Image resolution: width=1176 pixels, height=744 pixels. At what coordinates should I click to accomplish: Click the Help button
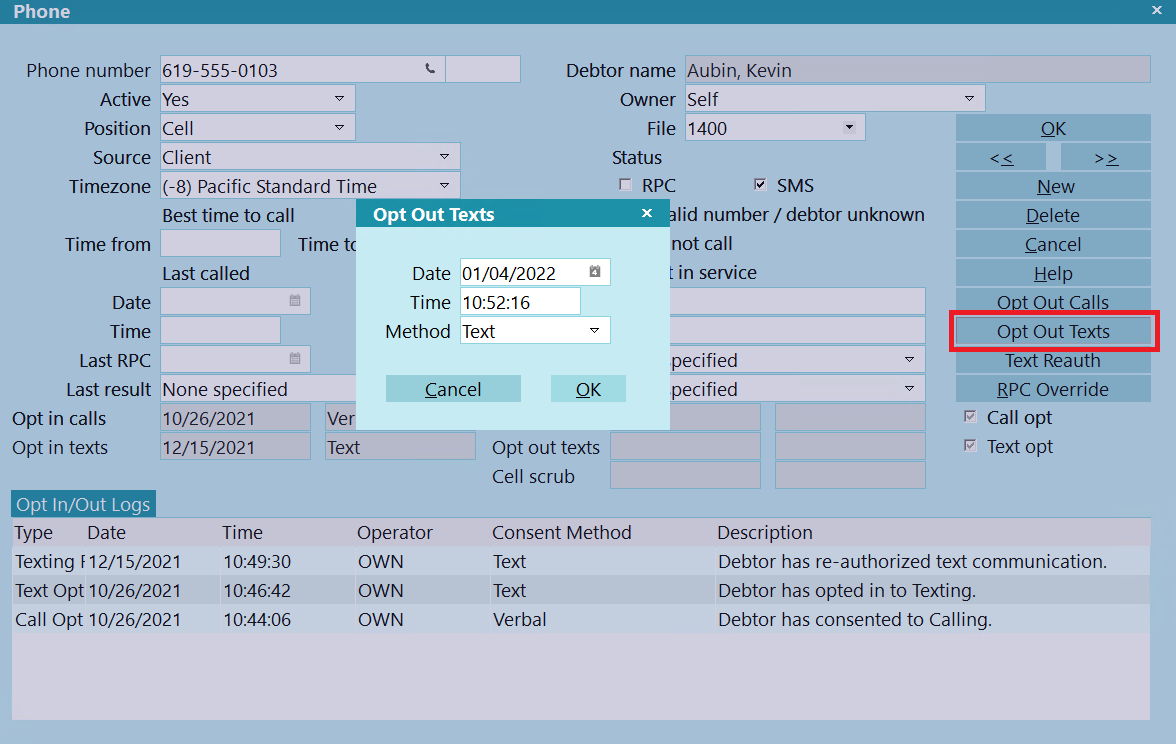pos(1053,273)
